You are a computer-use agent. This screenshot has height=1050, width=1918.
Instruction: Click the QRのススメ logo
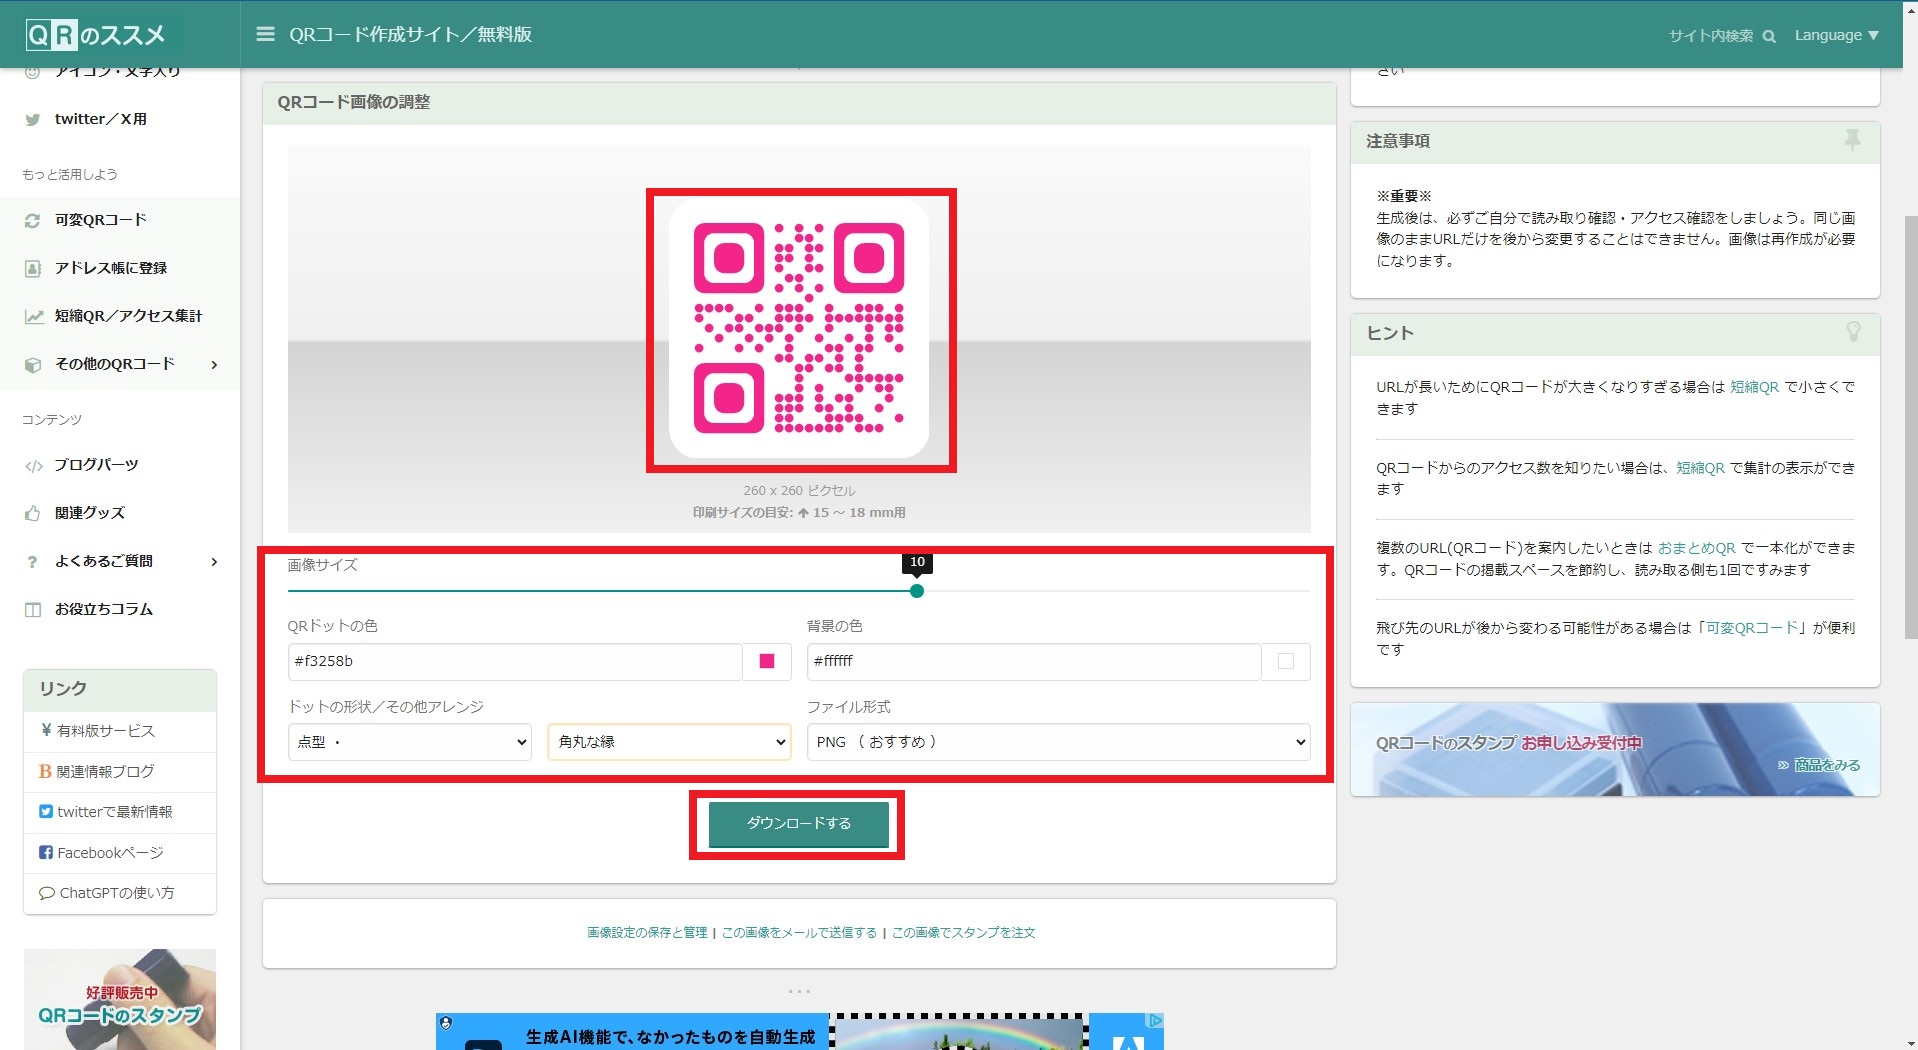tap(96, 35)
